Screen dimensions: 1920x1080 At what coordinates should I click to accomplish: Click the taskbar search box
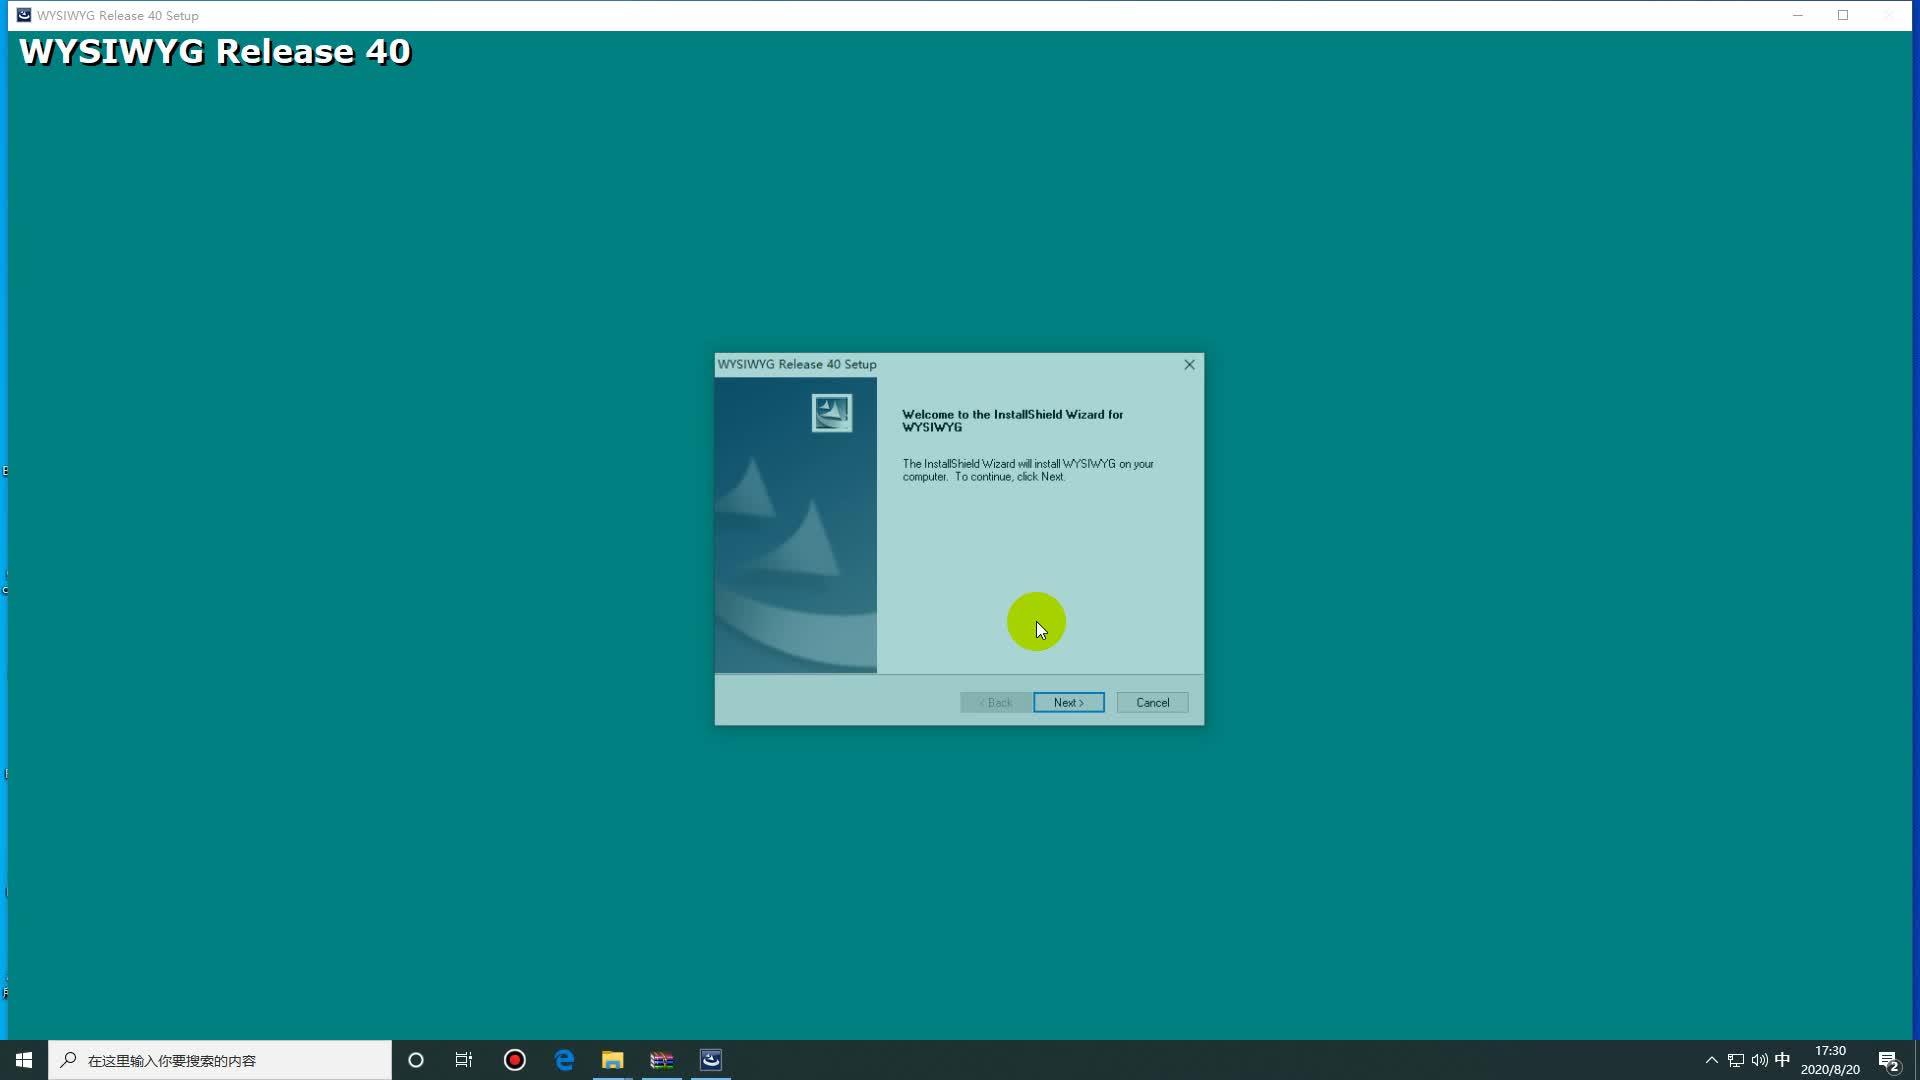pos(220,1060)
